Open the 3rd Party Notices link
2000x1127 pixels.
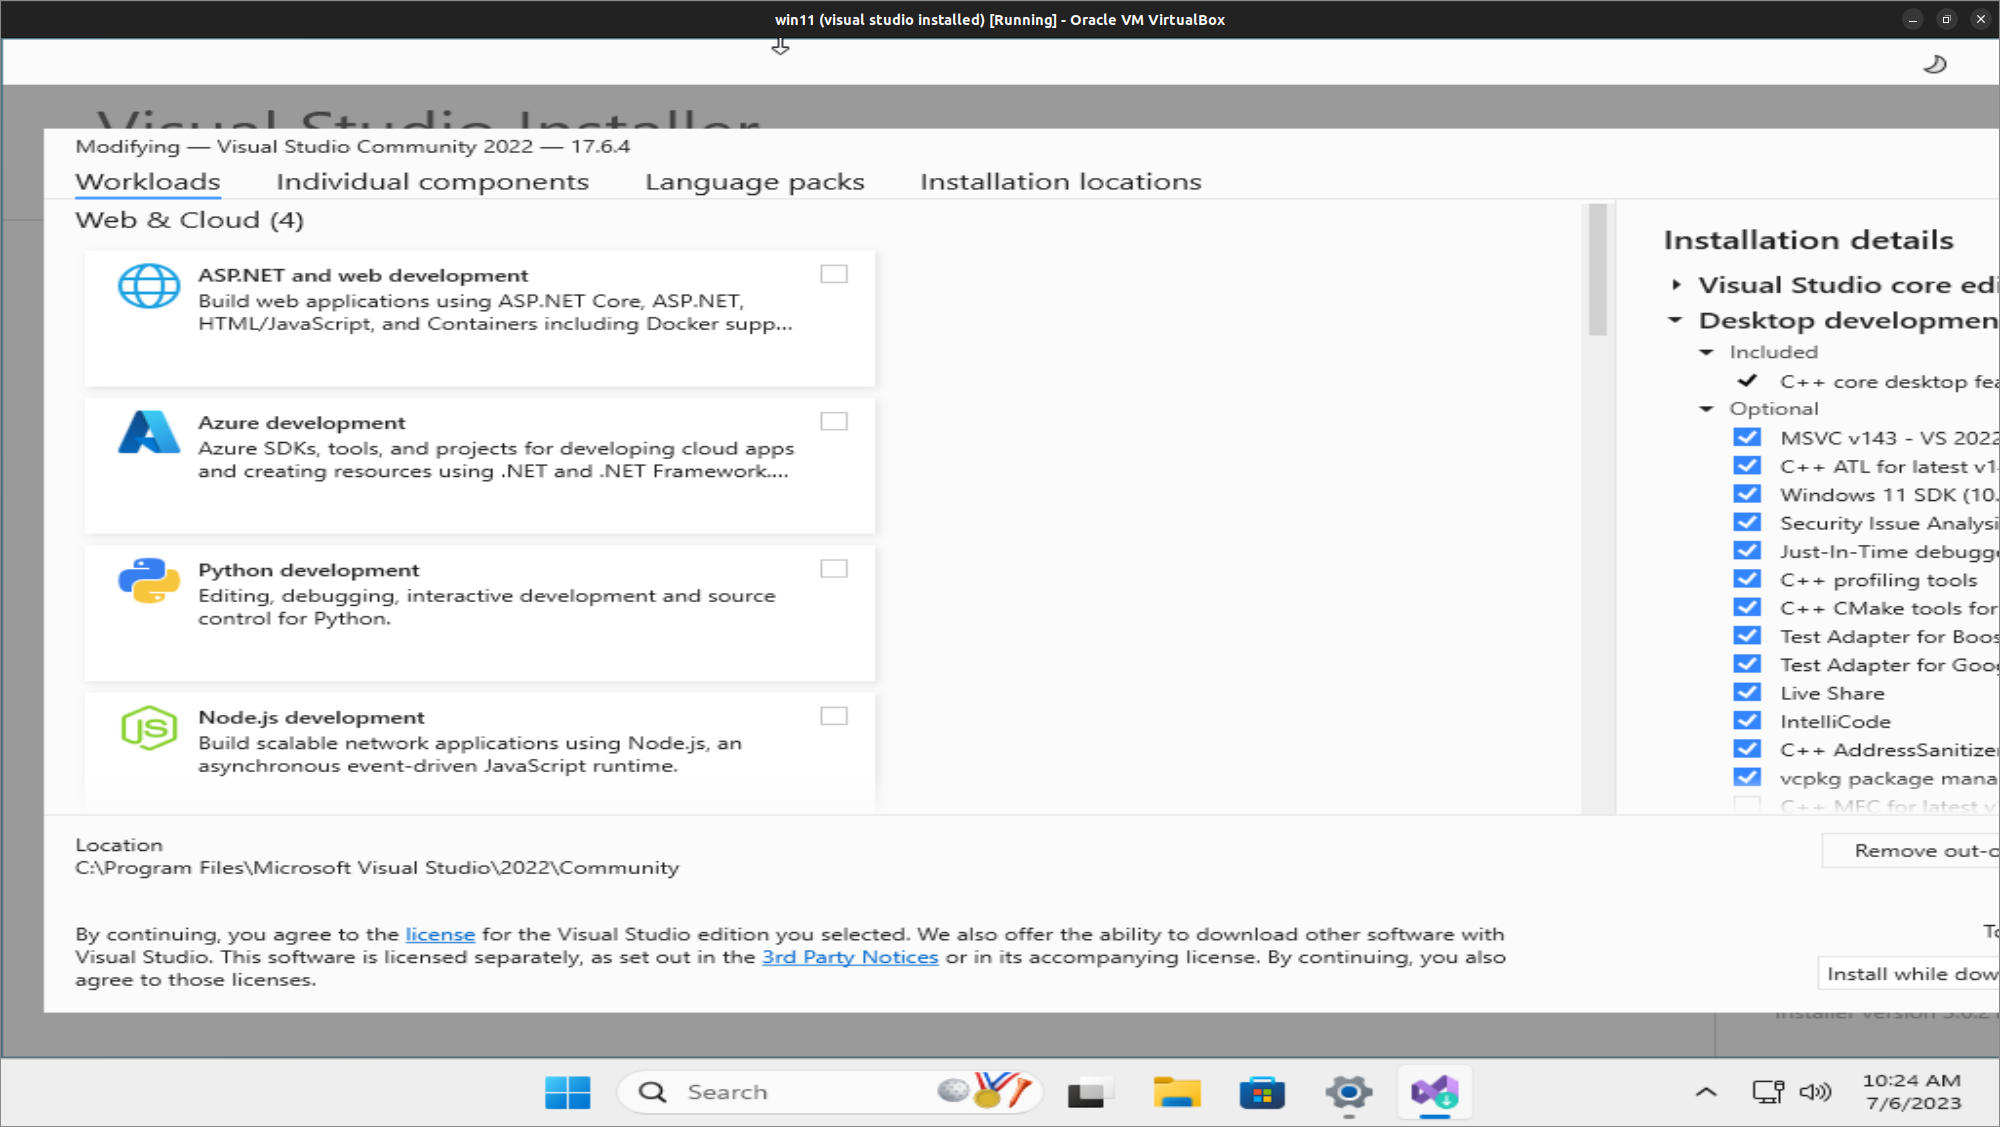coord(850,957)
